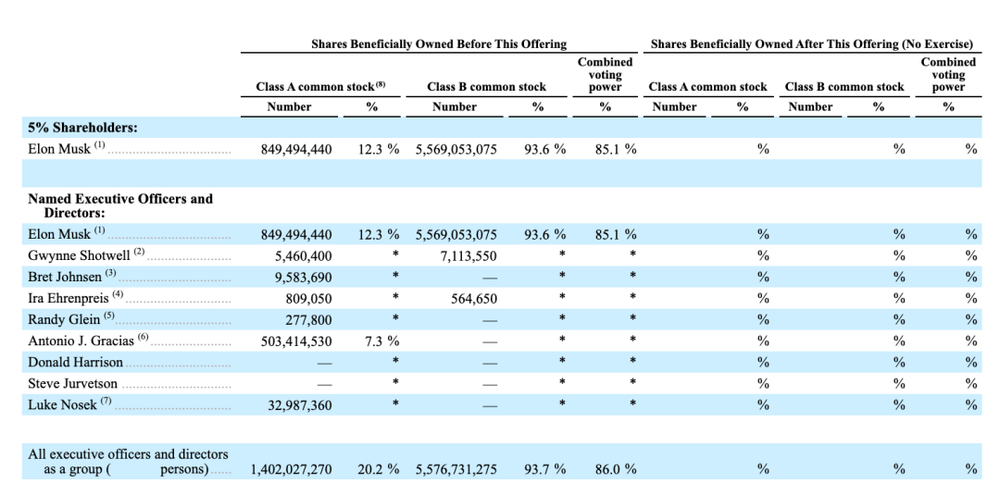
Task: Select Luke Nosek's share count 32,987,360
Action: [x=297, y=405]
